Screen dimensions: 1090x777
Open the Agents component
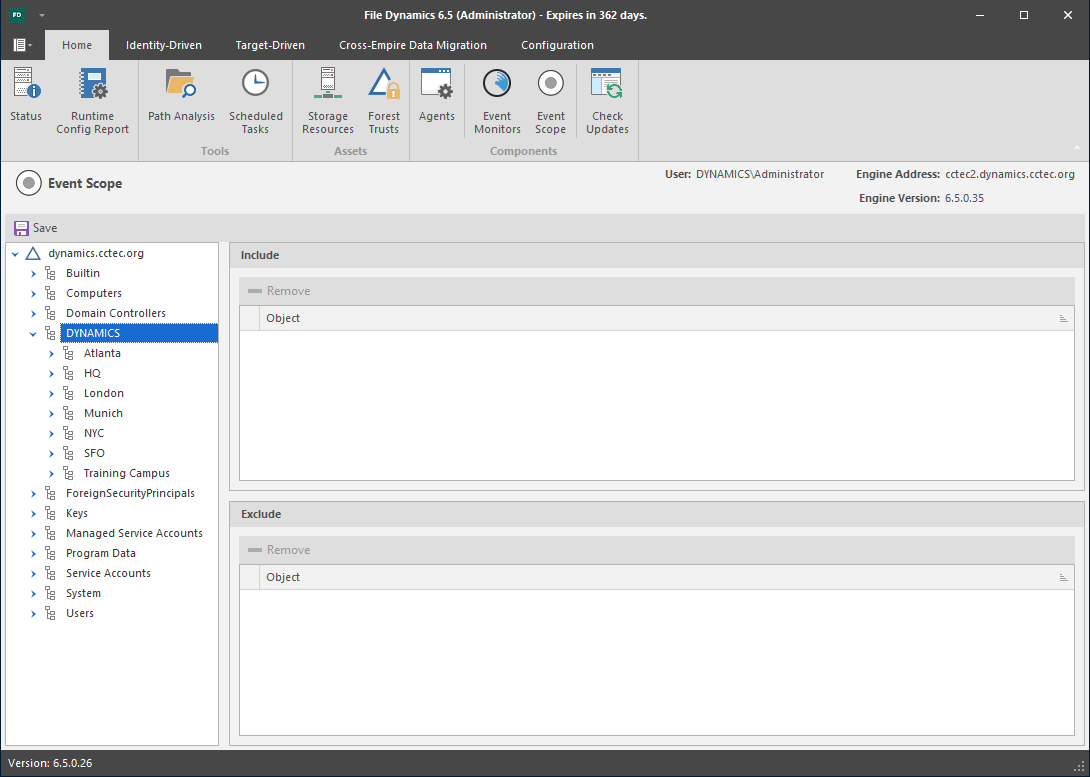[x=437, y=98]
